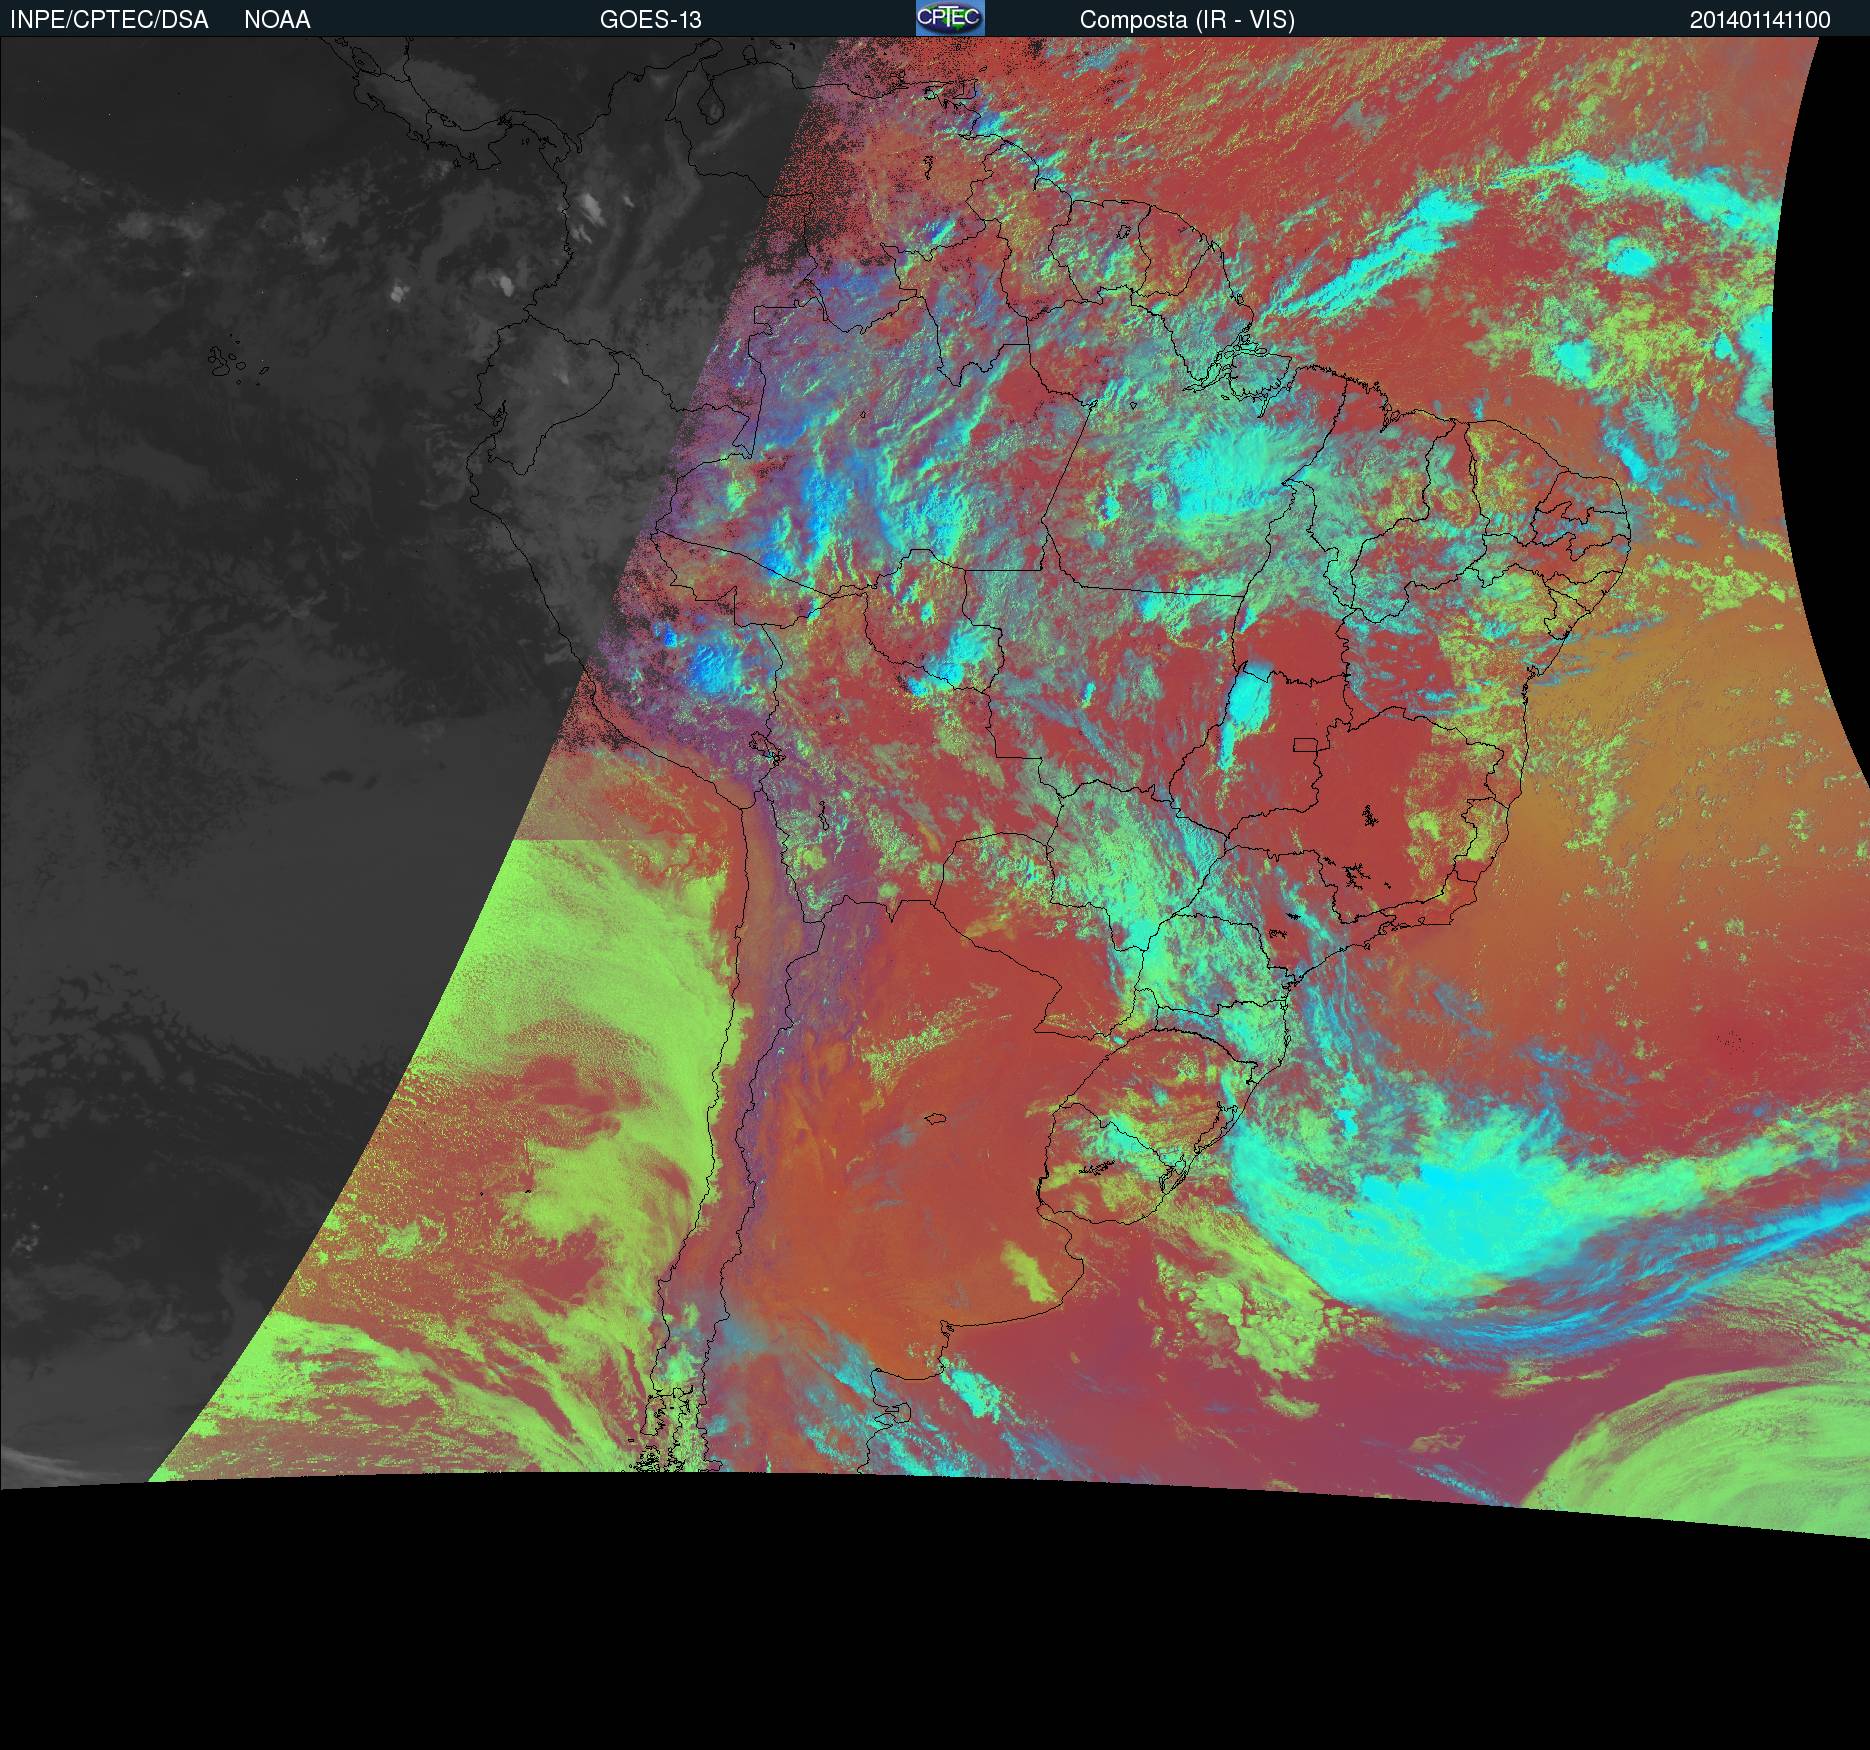Select the INPE/CPTEC/DSA header text
This screenshot has height=1750, width=1870.
coord(109,20)
